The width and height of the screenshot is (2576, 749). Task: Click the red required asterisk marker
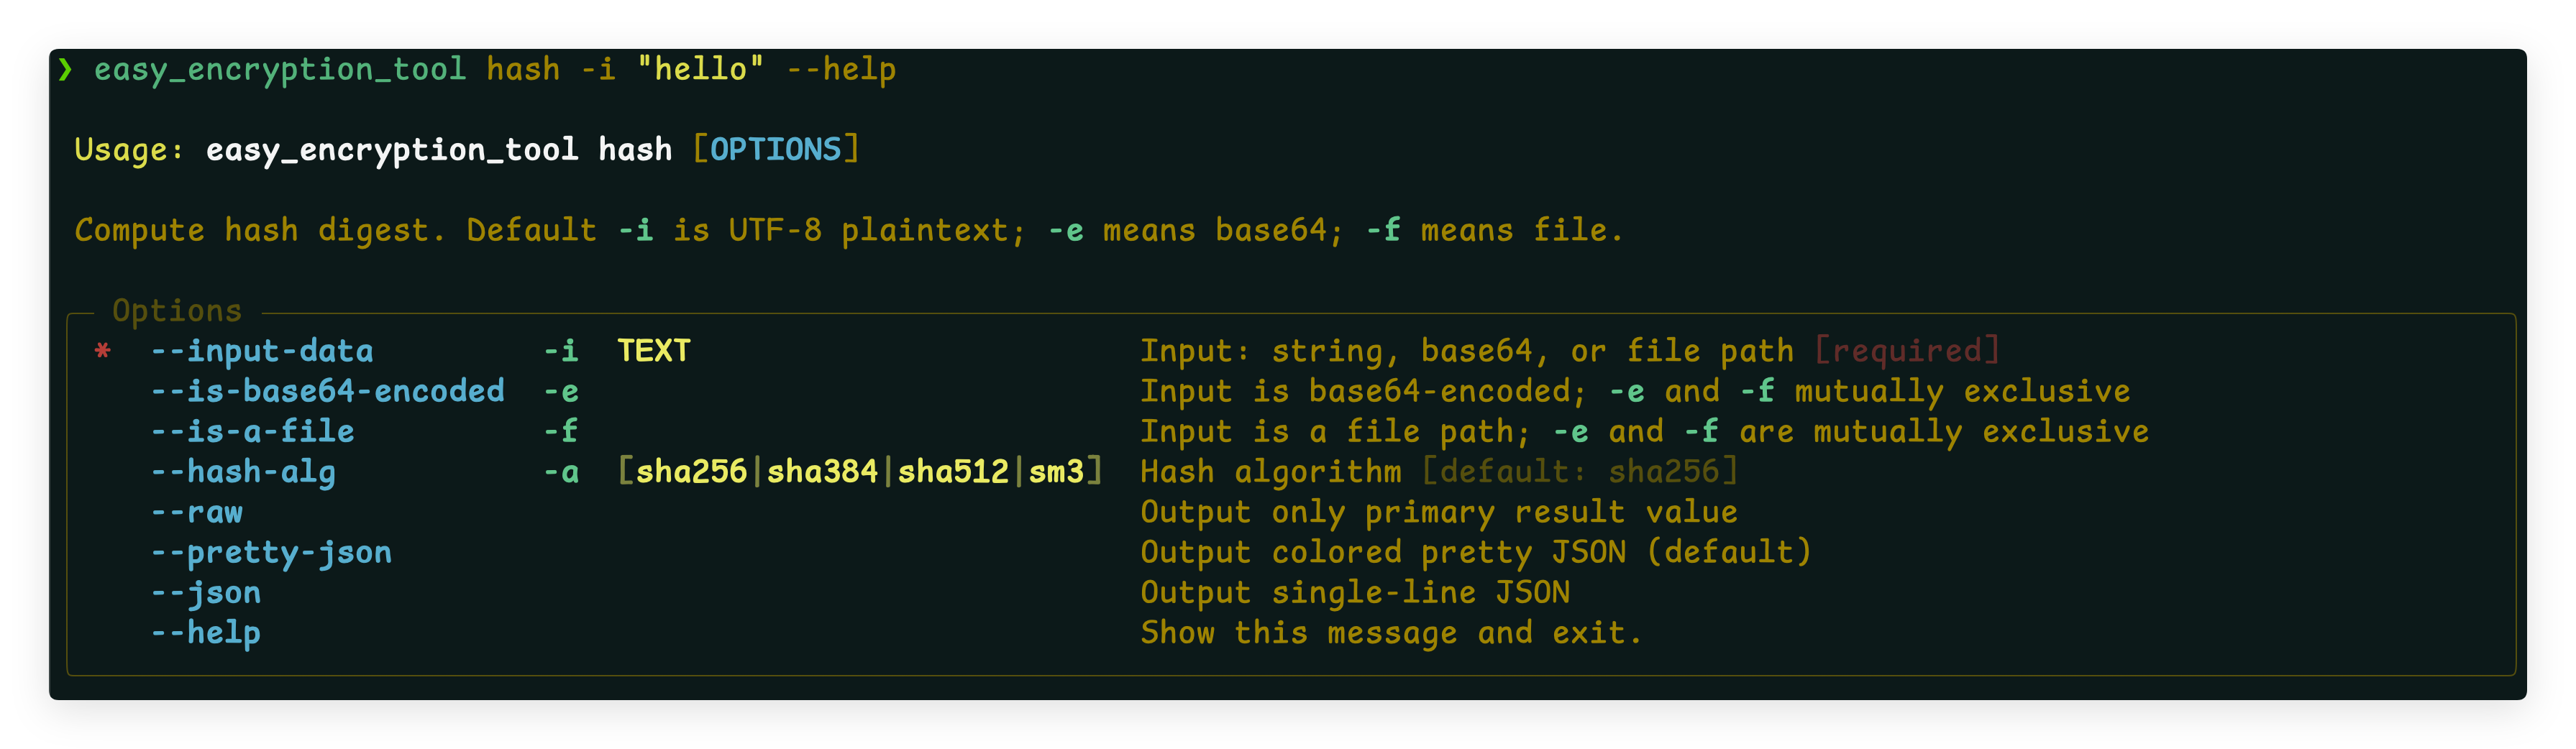[102, 351]
